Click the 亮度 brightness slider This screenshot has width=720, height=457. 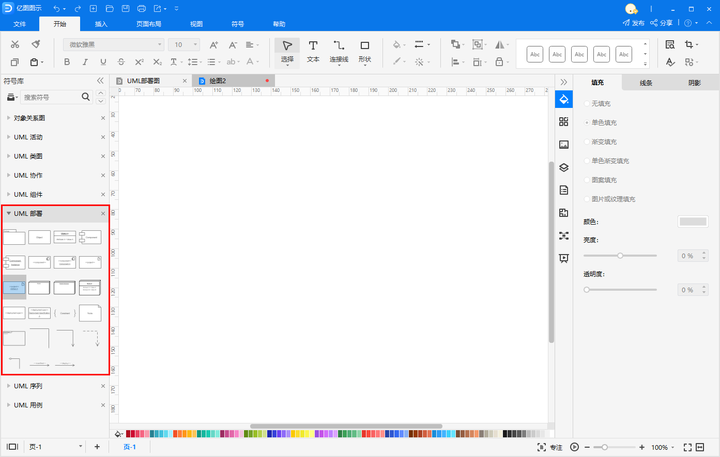(x=620, y=256)
